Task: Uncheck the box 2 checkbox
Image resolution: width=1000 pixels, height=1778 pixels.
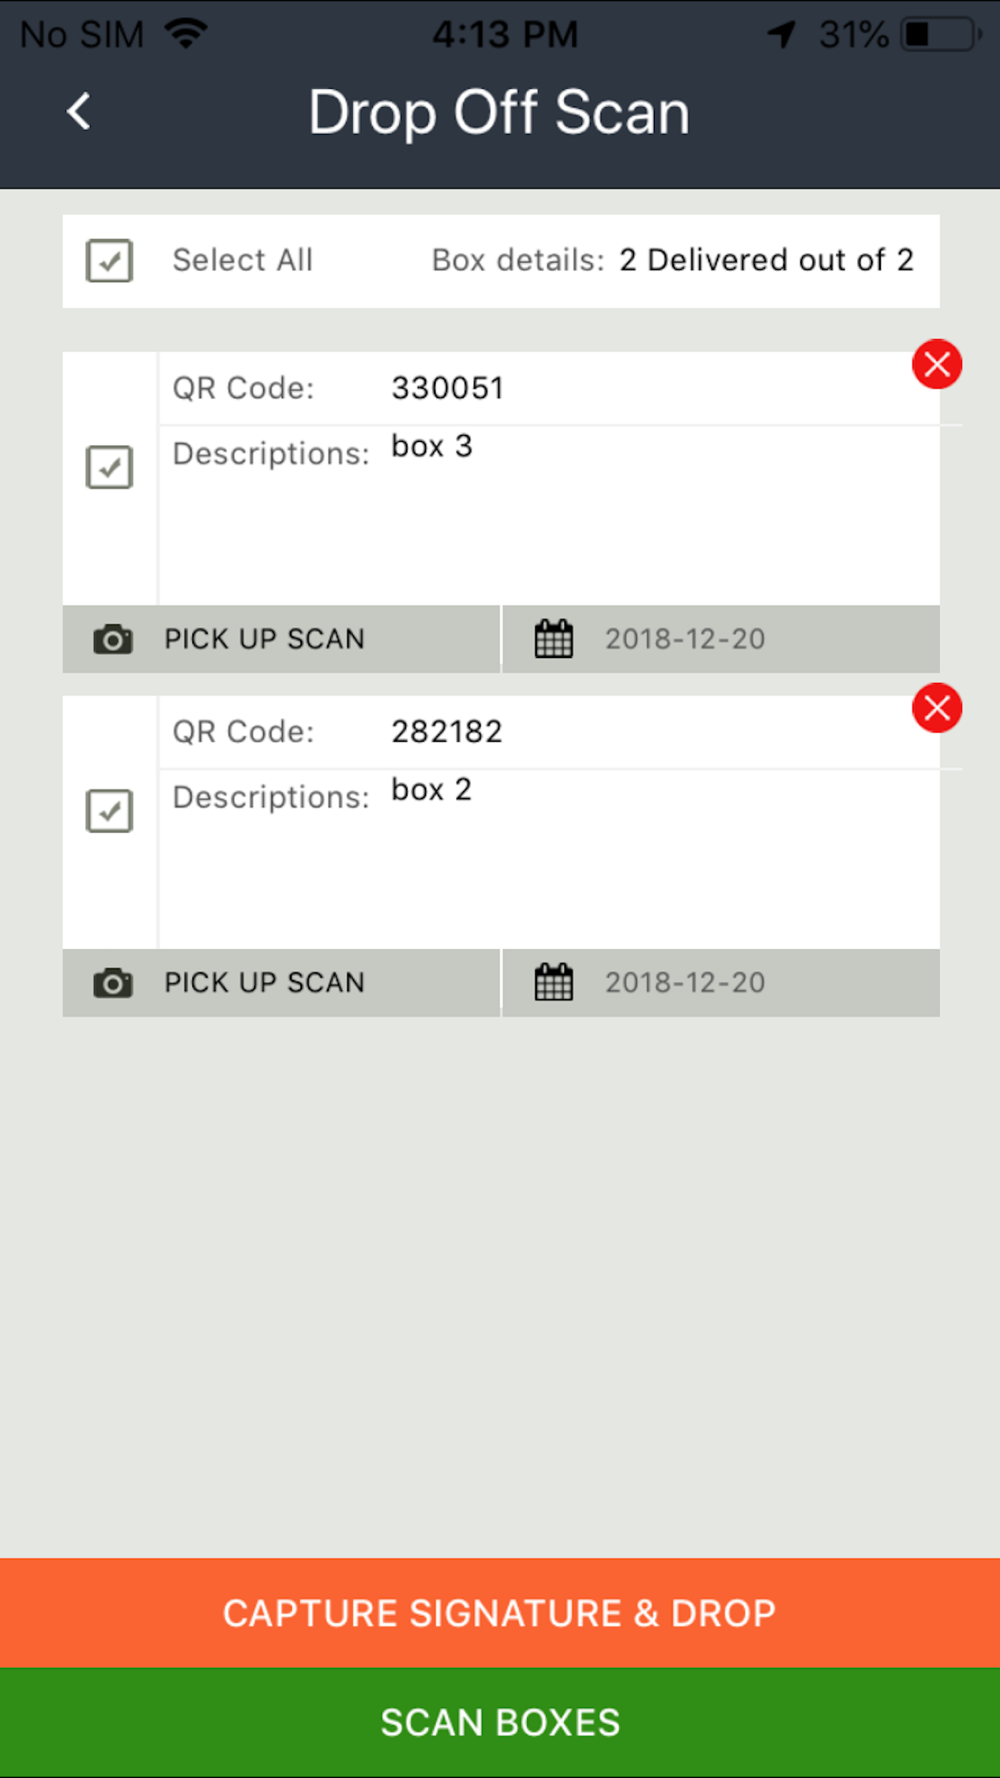Action: tap(110, 811)
